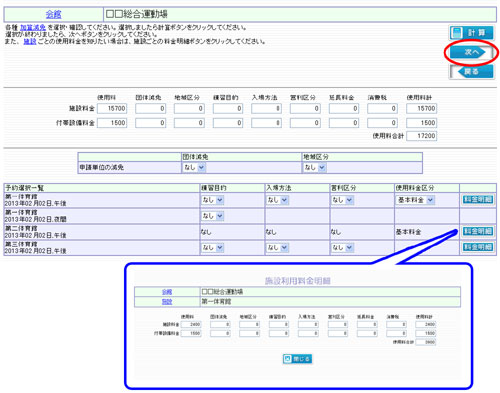Click 施設料金 消費税 field
Image resolution: width=500 pixels, height=393 pixels.
click(x=382, y=108)
